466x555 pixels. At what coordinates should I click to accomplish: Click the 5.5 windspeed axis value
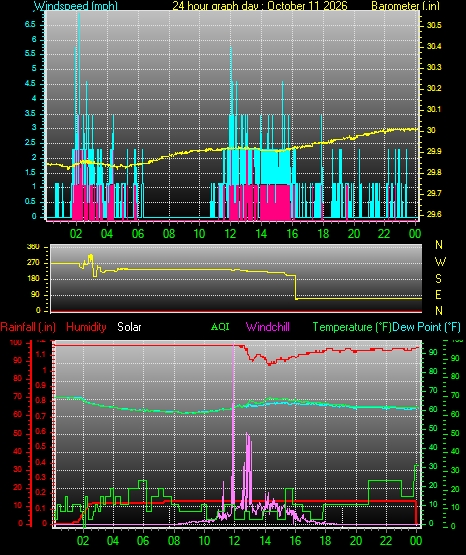tap(30, 53)
